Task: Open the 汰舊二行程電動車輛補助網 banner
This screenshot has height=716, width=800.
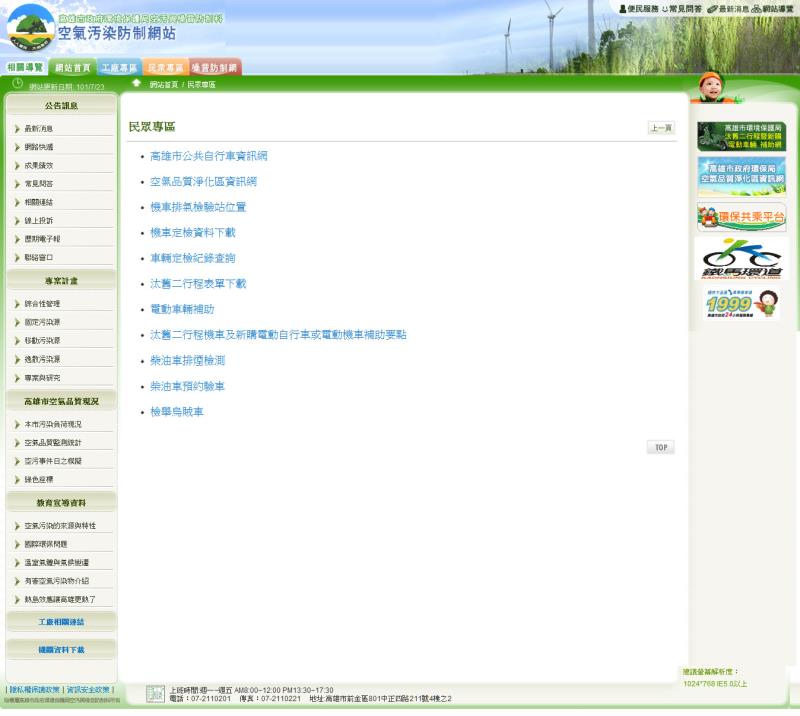Action: [x=741, y=136]
